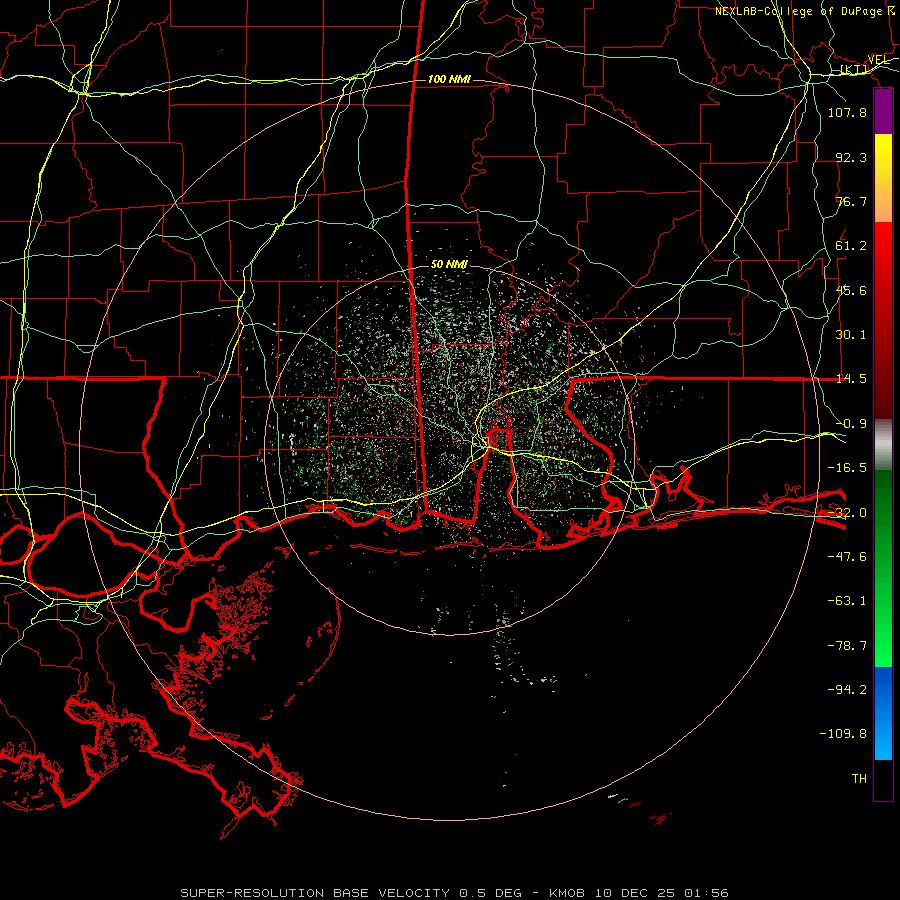
Task: Select the 92.3 velocity scale value
Action: pos(851,157)
